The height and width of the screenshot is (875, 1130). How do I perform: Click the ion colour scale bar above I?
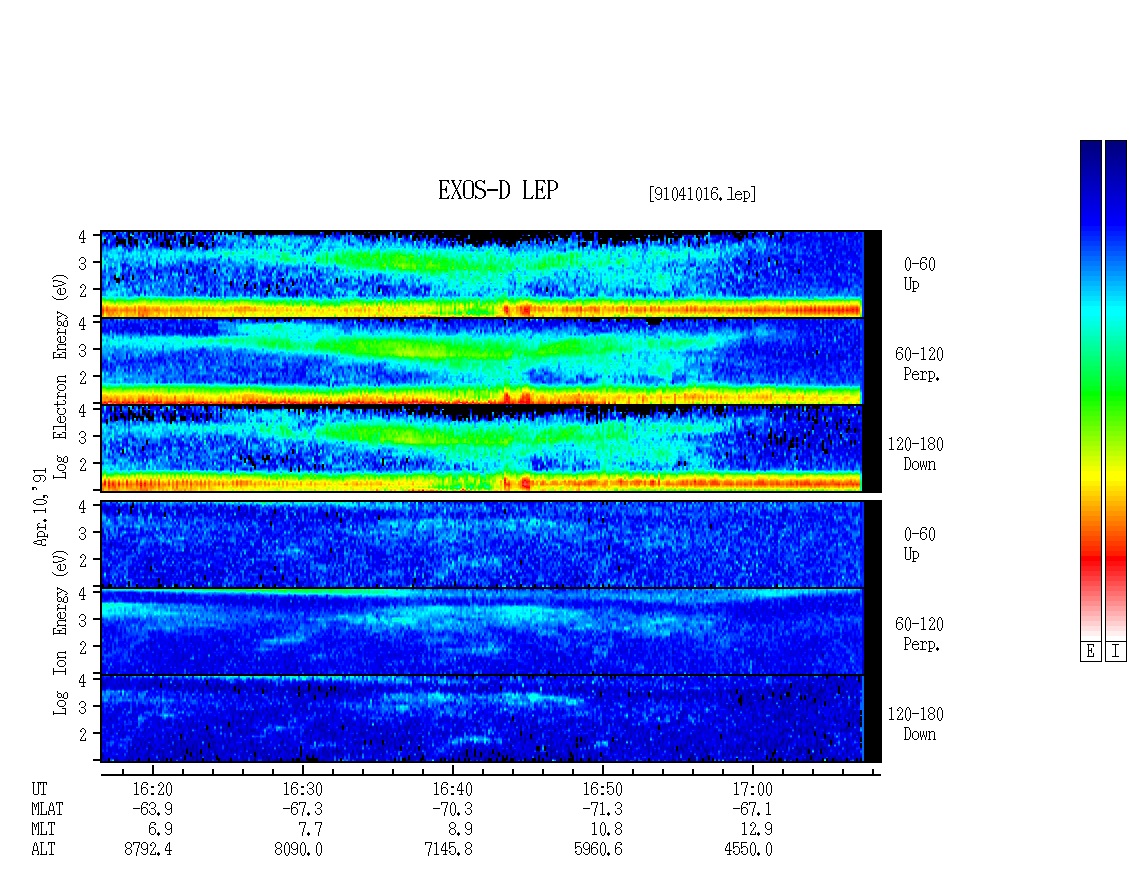point(1116,389)
